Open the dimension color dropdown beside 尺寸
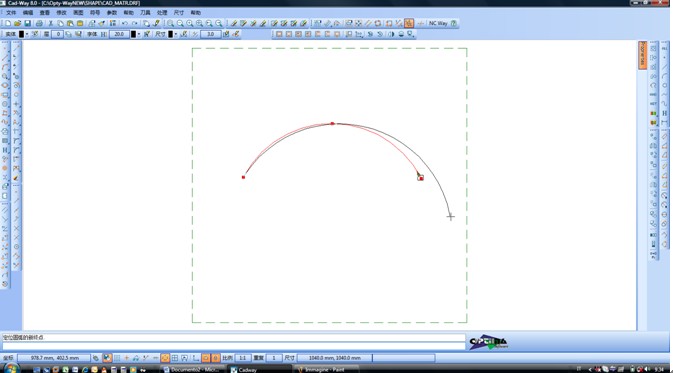Viewport: 673px width, 373px height. (x=176, y=34)
